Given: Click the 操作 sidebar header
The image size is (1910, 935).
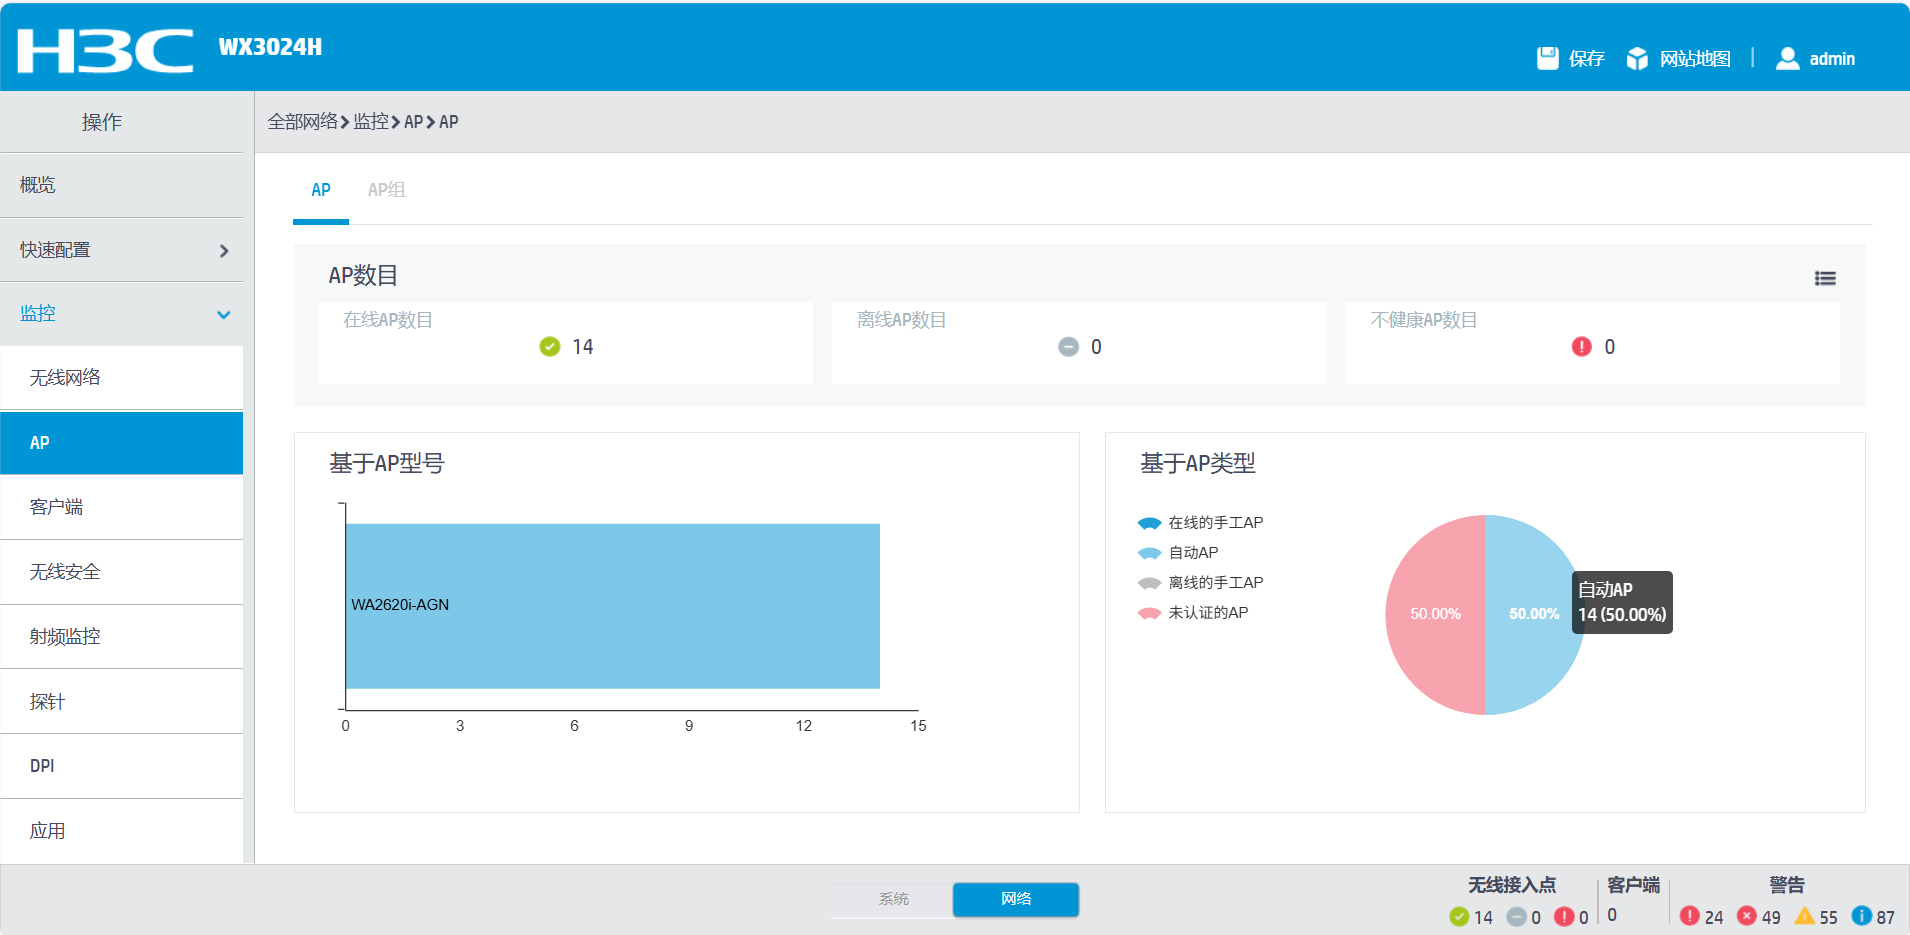Looking at the screenshot, I should click(x=102, y=122).
